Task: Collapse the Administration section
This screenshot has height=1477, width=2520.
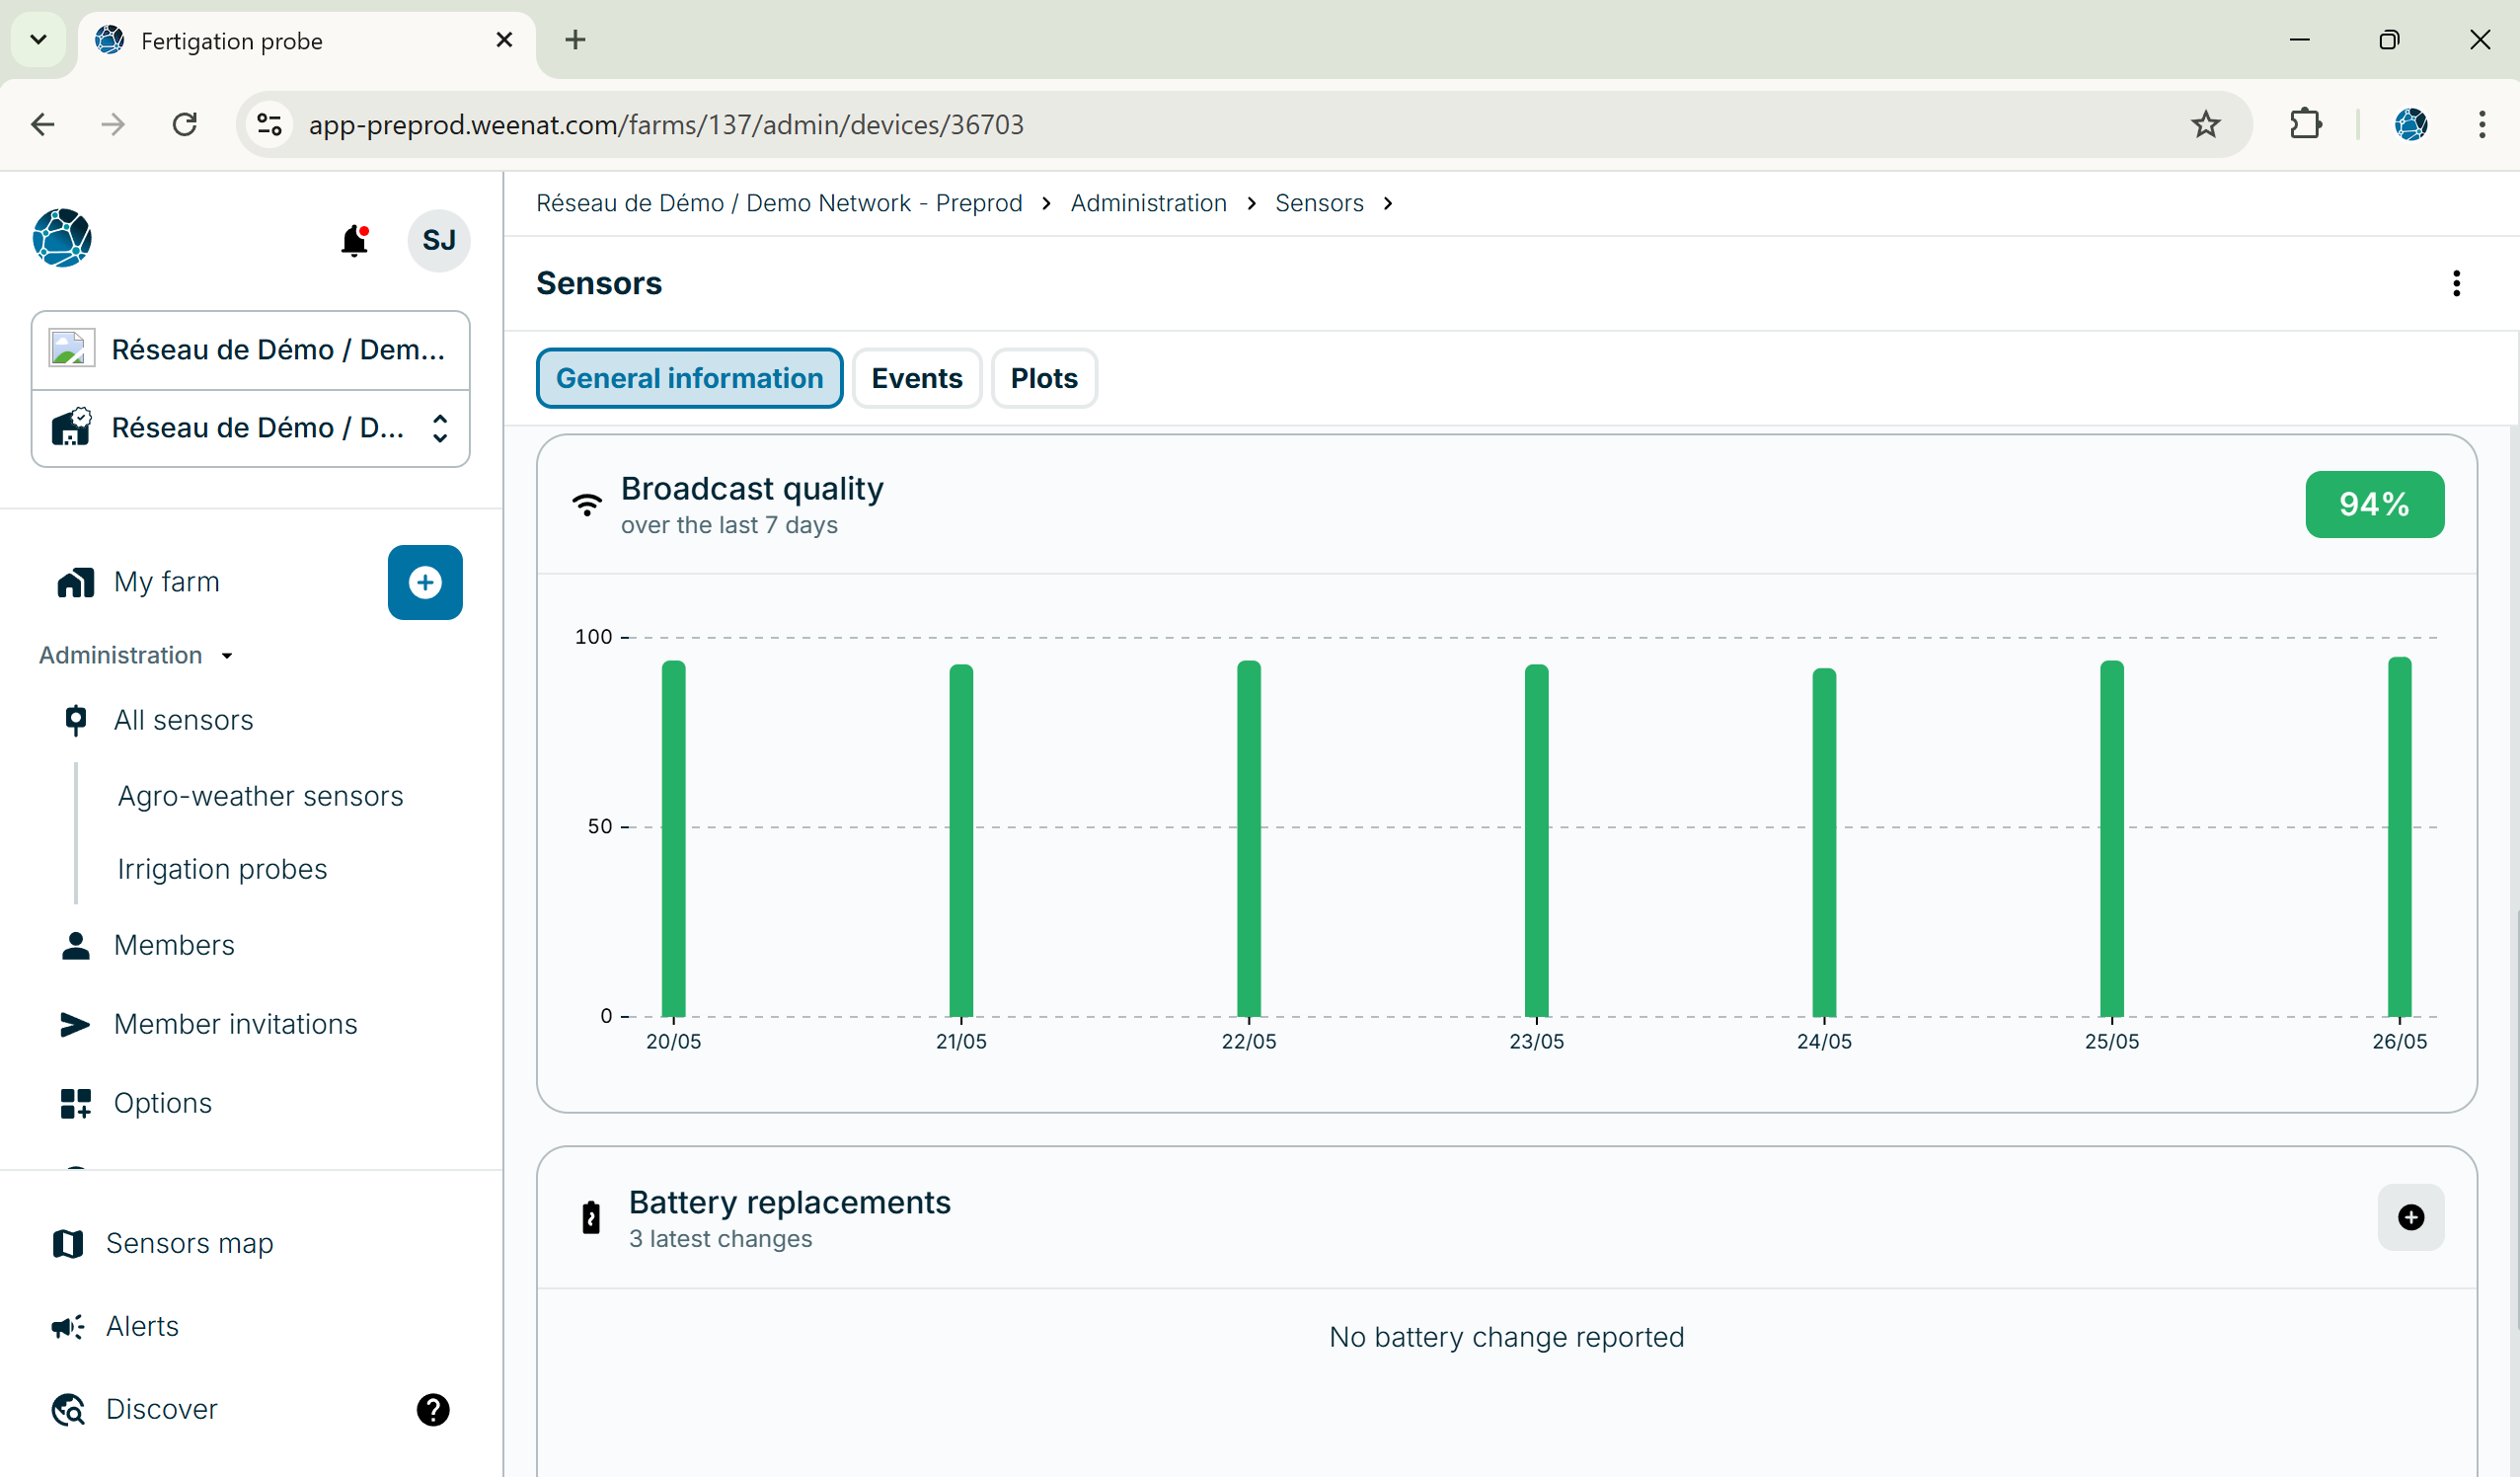Action: 135,655
